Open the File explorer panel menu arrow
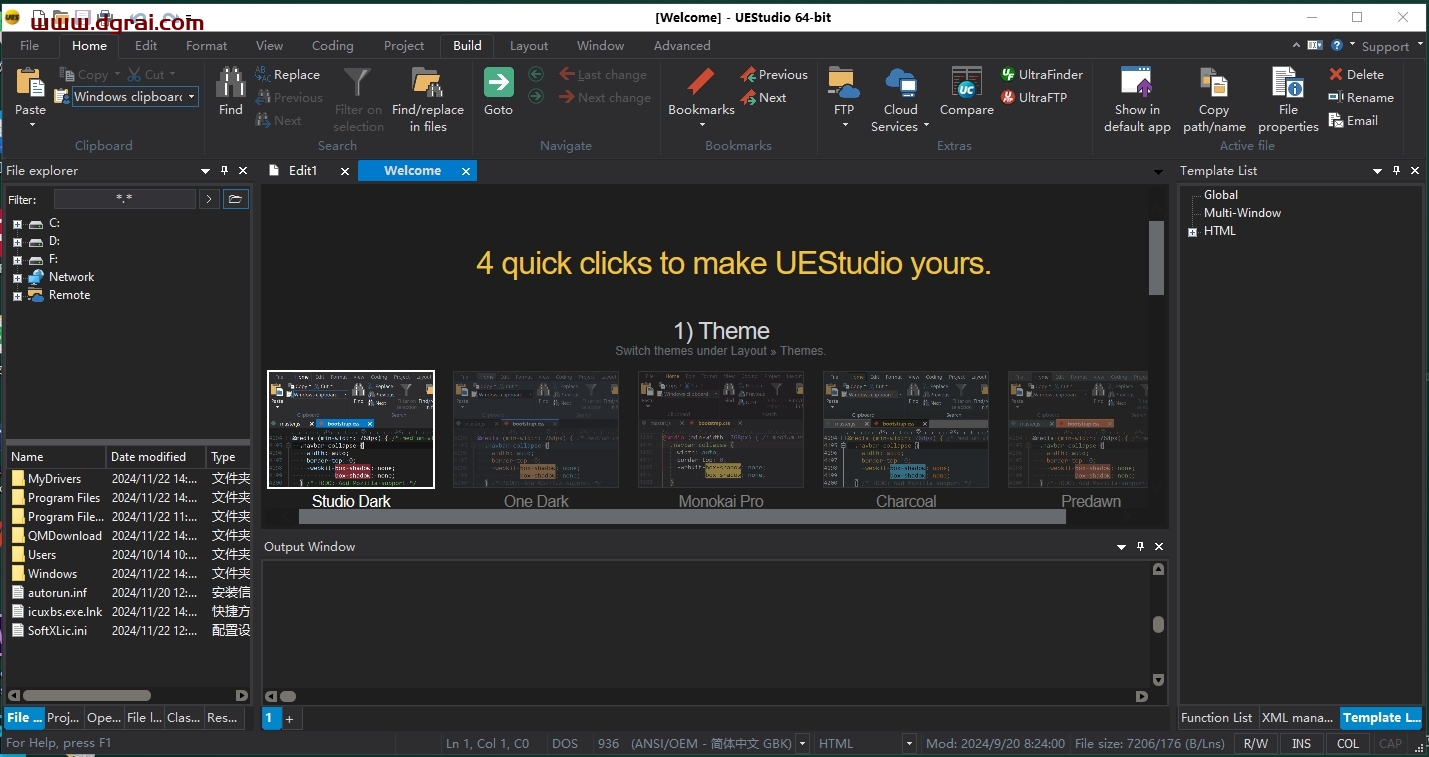1429x757 pixels. coord(206,171)
